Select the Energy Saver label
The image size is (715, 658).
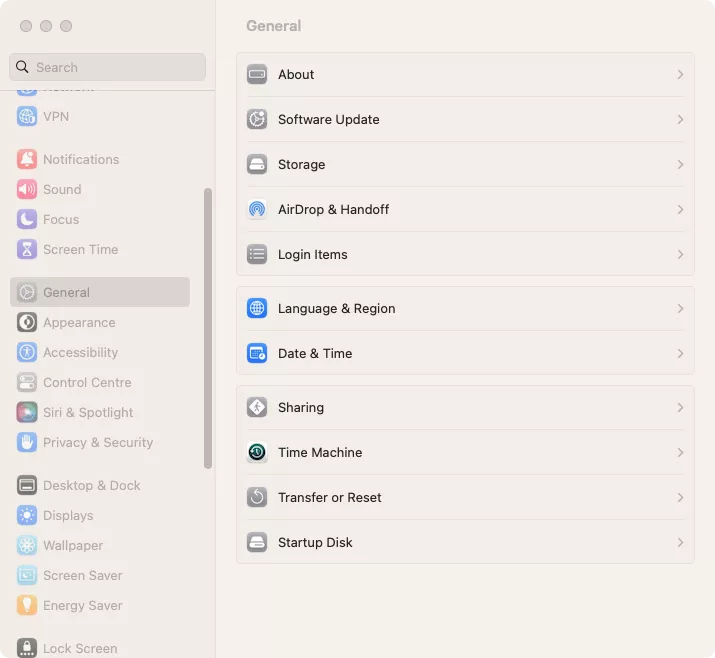(x=83, y=606)
